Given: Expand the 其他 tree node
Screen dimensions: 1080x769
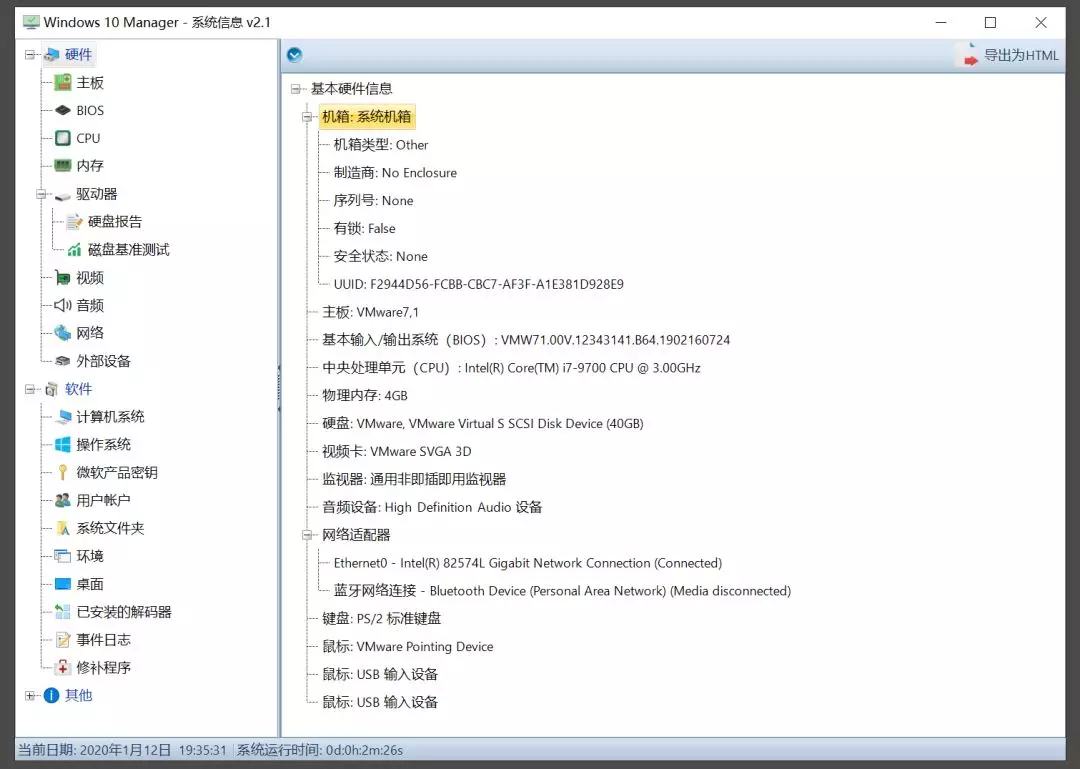Looking at the screenshot, I should tap(30, 695).
